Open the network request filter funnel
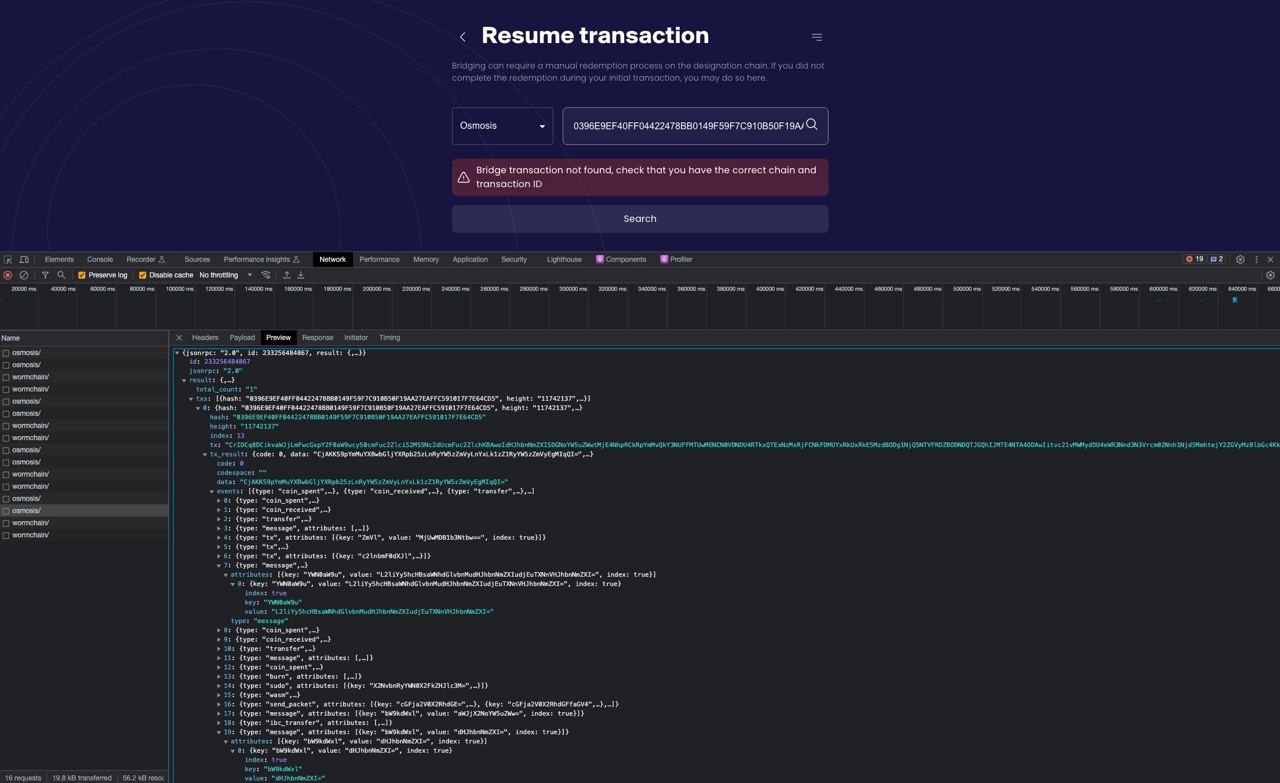This screenshot has width=1280, height=783. (x=44, y=274)
